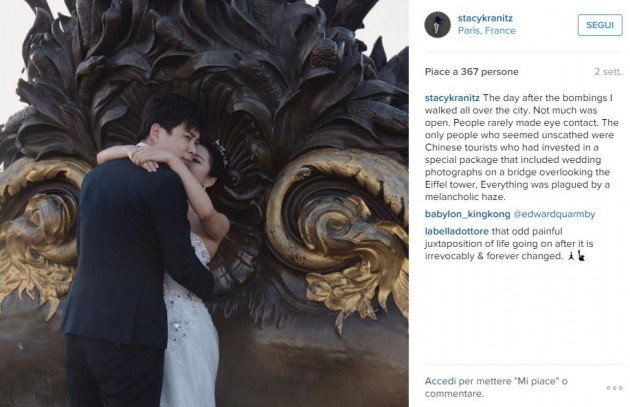Open babylon_kingkong commenter profile
630x407 pixels.
click(467, 214)
